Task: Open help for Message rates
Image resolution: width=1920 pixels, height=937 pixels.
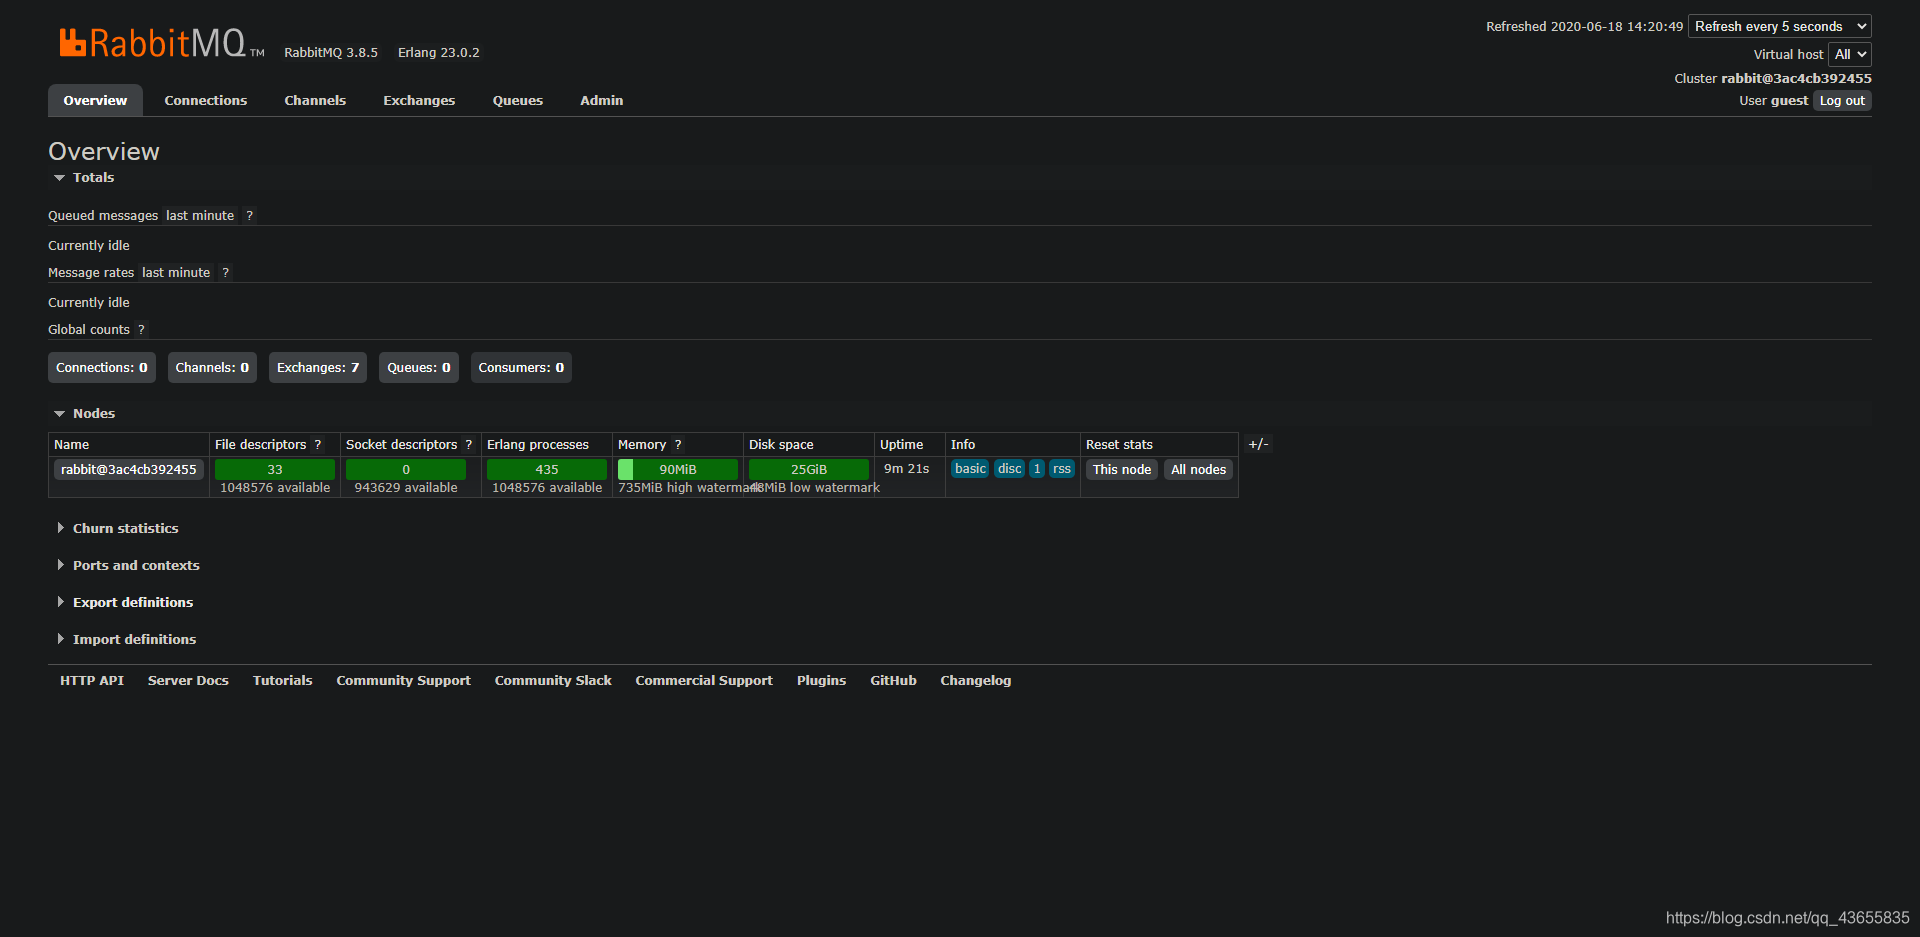Action: pos(225,272)
